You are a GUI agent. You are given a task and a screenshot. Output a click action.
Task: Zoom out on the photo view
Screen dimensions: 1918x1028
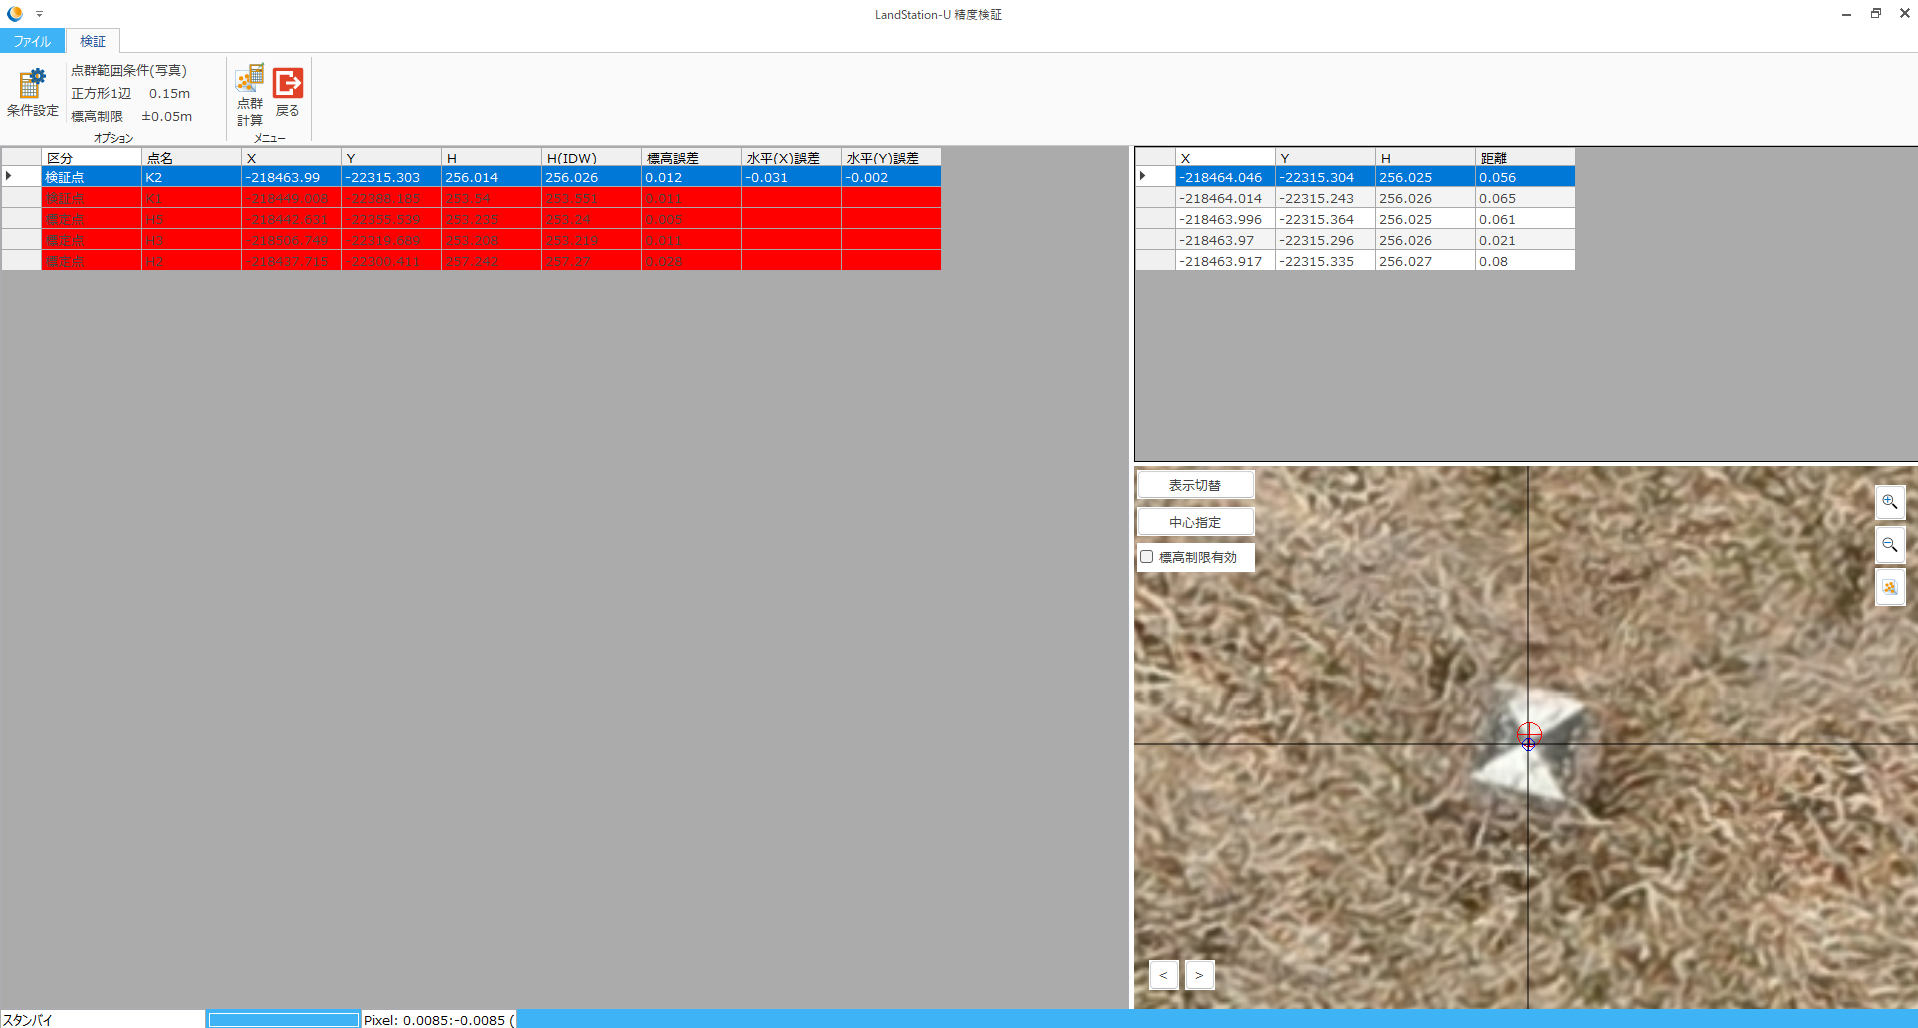coord(1889,545)
